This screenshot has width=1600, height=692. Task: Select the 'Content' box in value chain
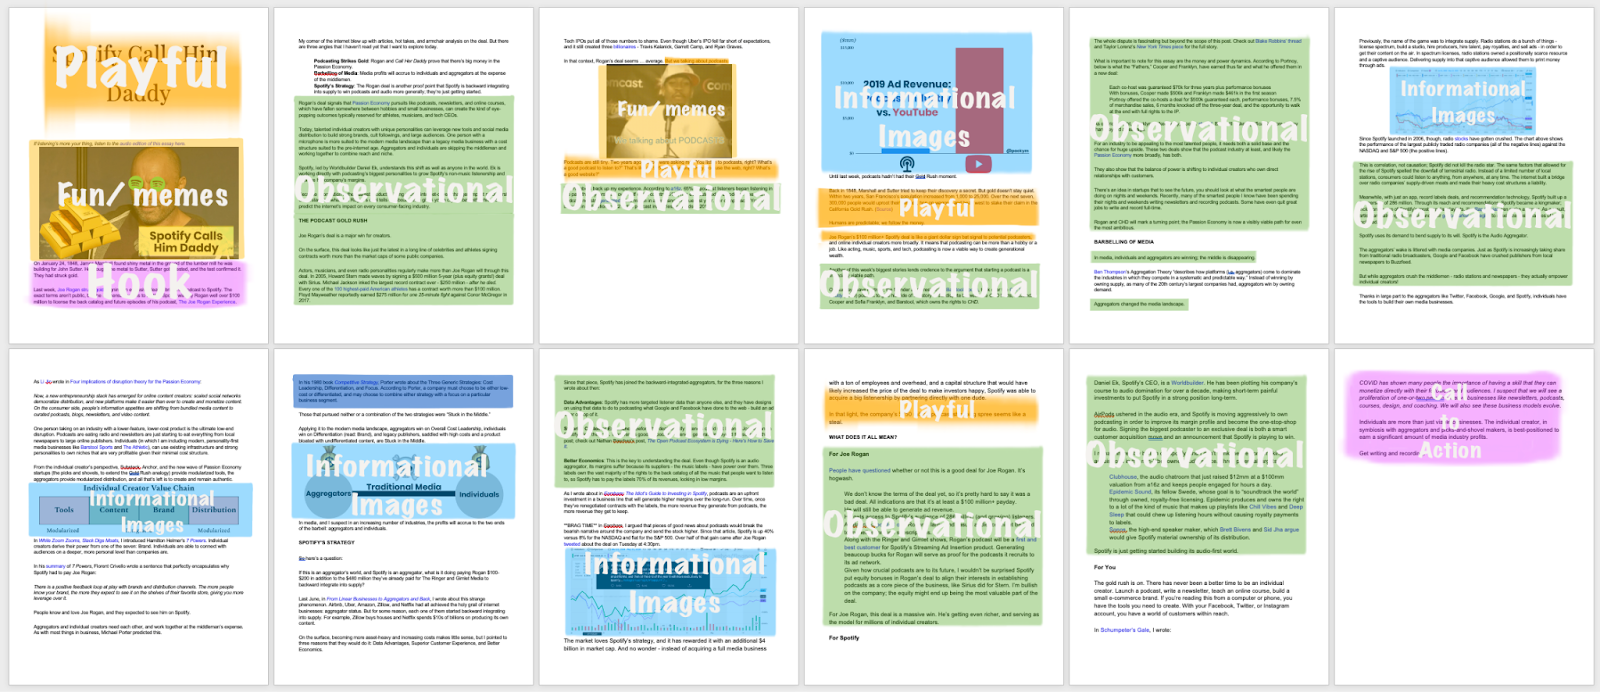[113, 510]
